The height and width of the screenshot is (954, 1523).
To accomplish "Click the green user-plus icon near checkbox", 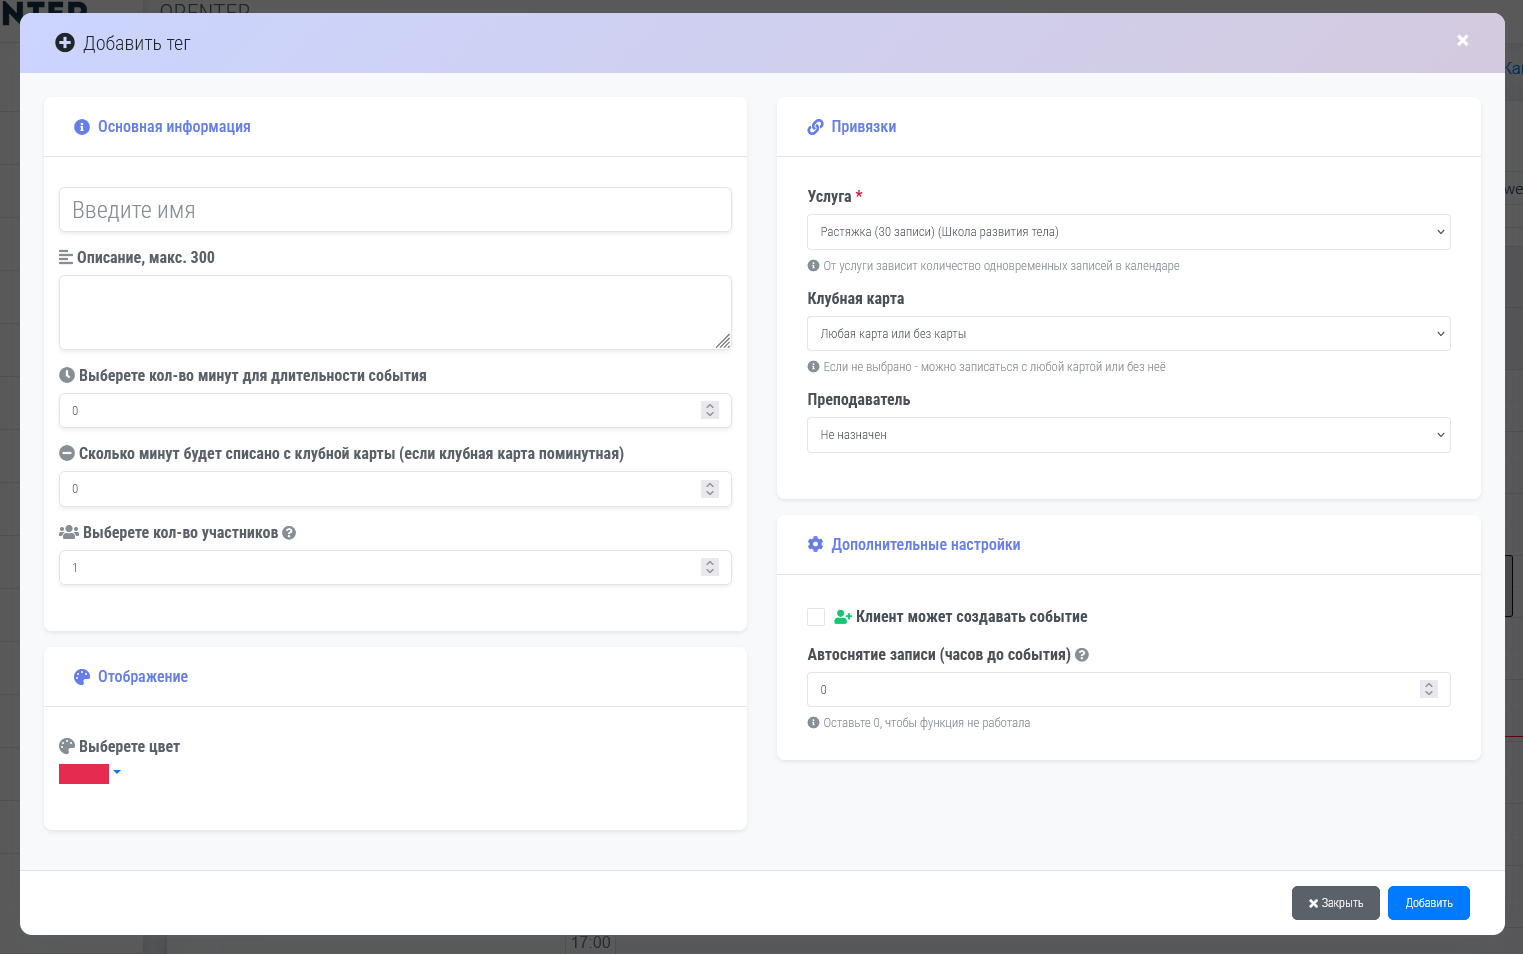I will click(842, 617).
